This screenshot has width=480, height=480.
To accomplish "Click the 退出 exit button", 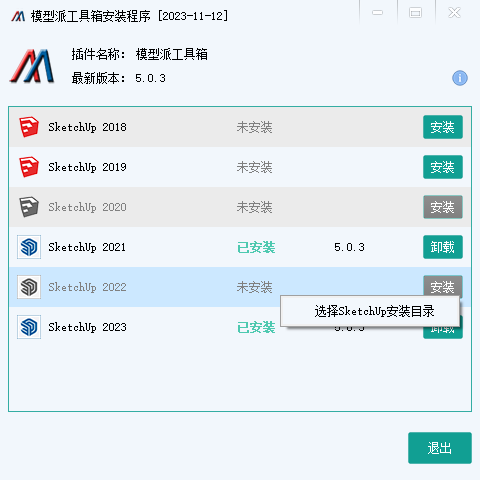I will [440, 448].
